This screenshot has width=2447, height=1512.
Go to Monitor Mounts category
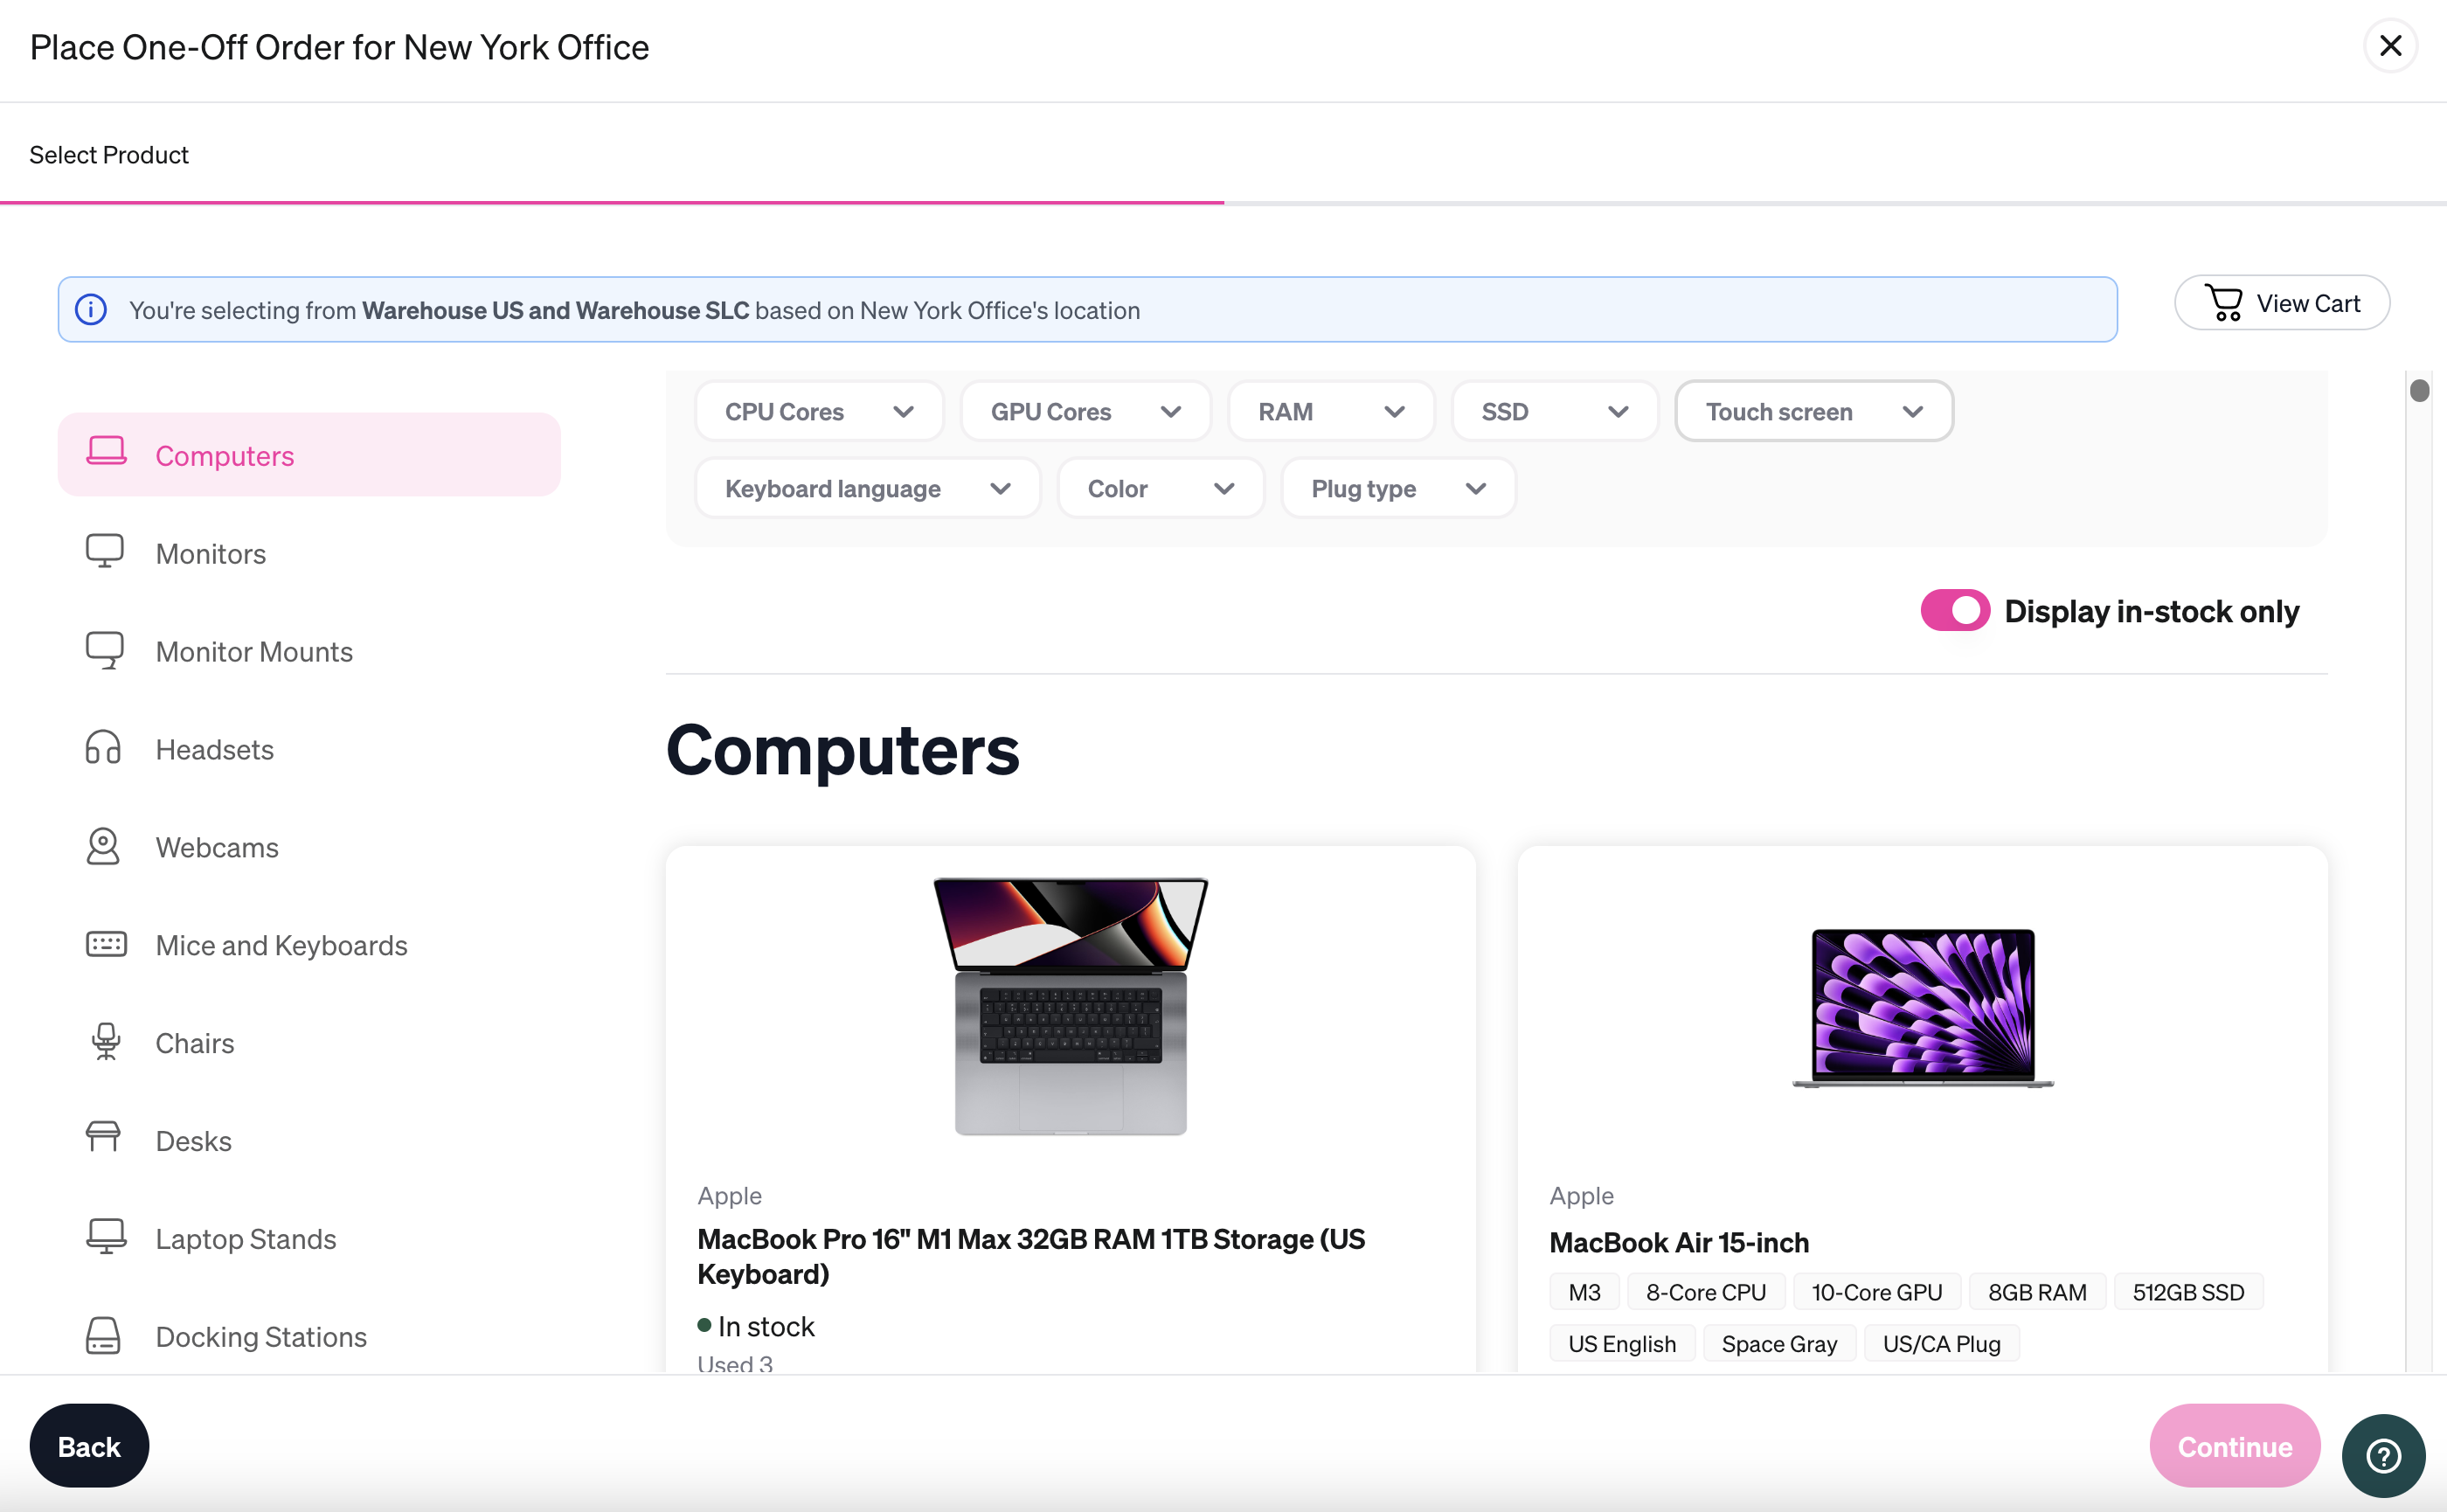tap(254, 651)
